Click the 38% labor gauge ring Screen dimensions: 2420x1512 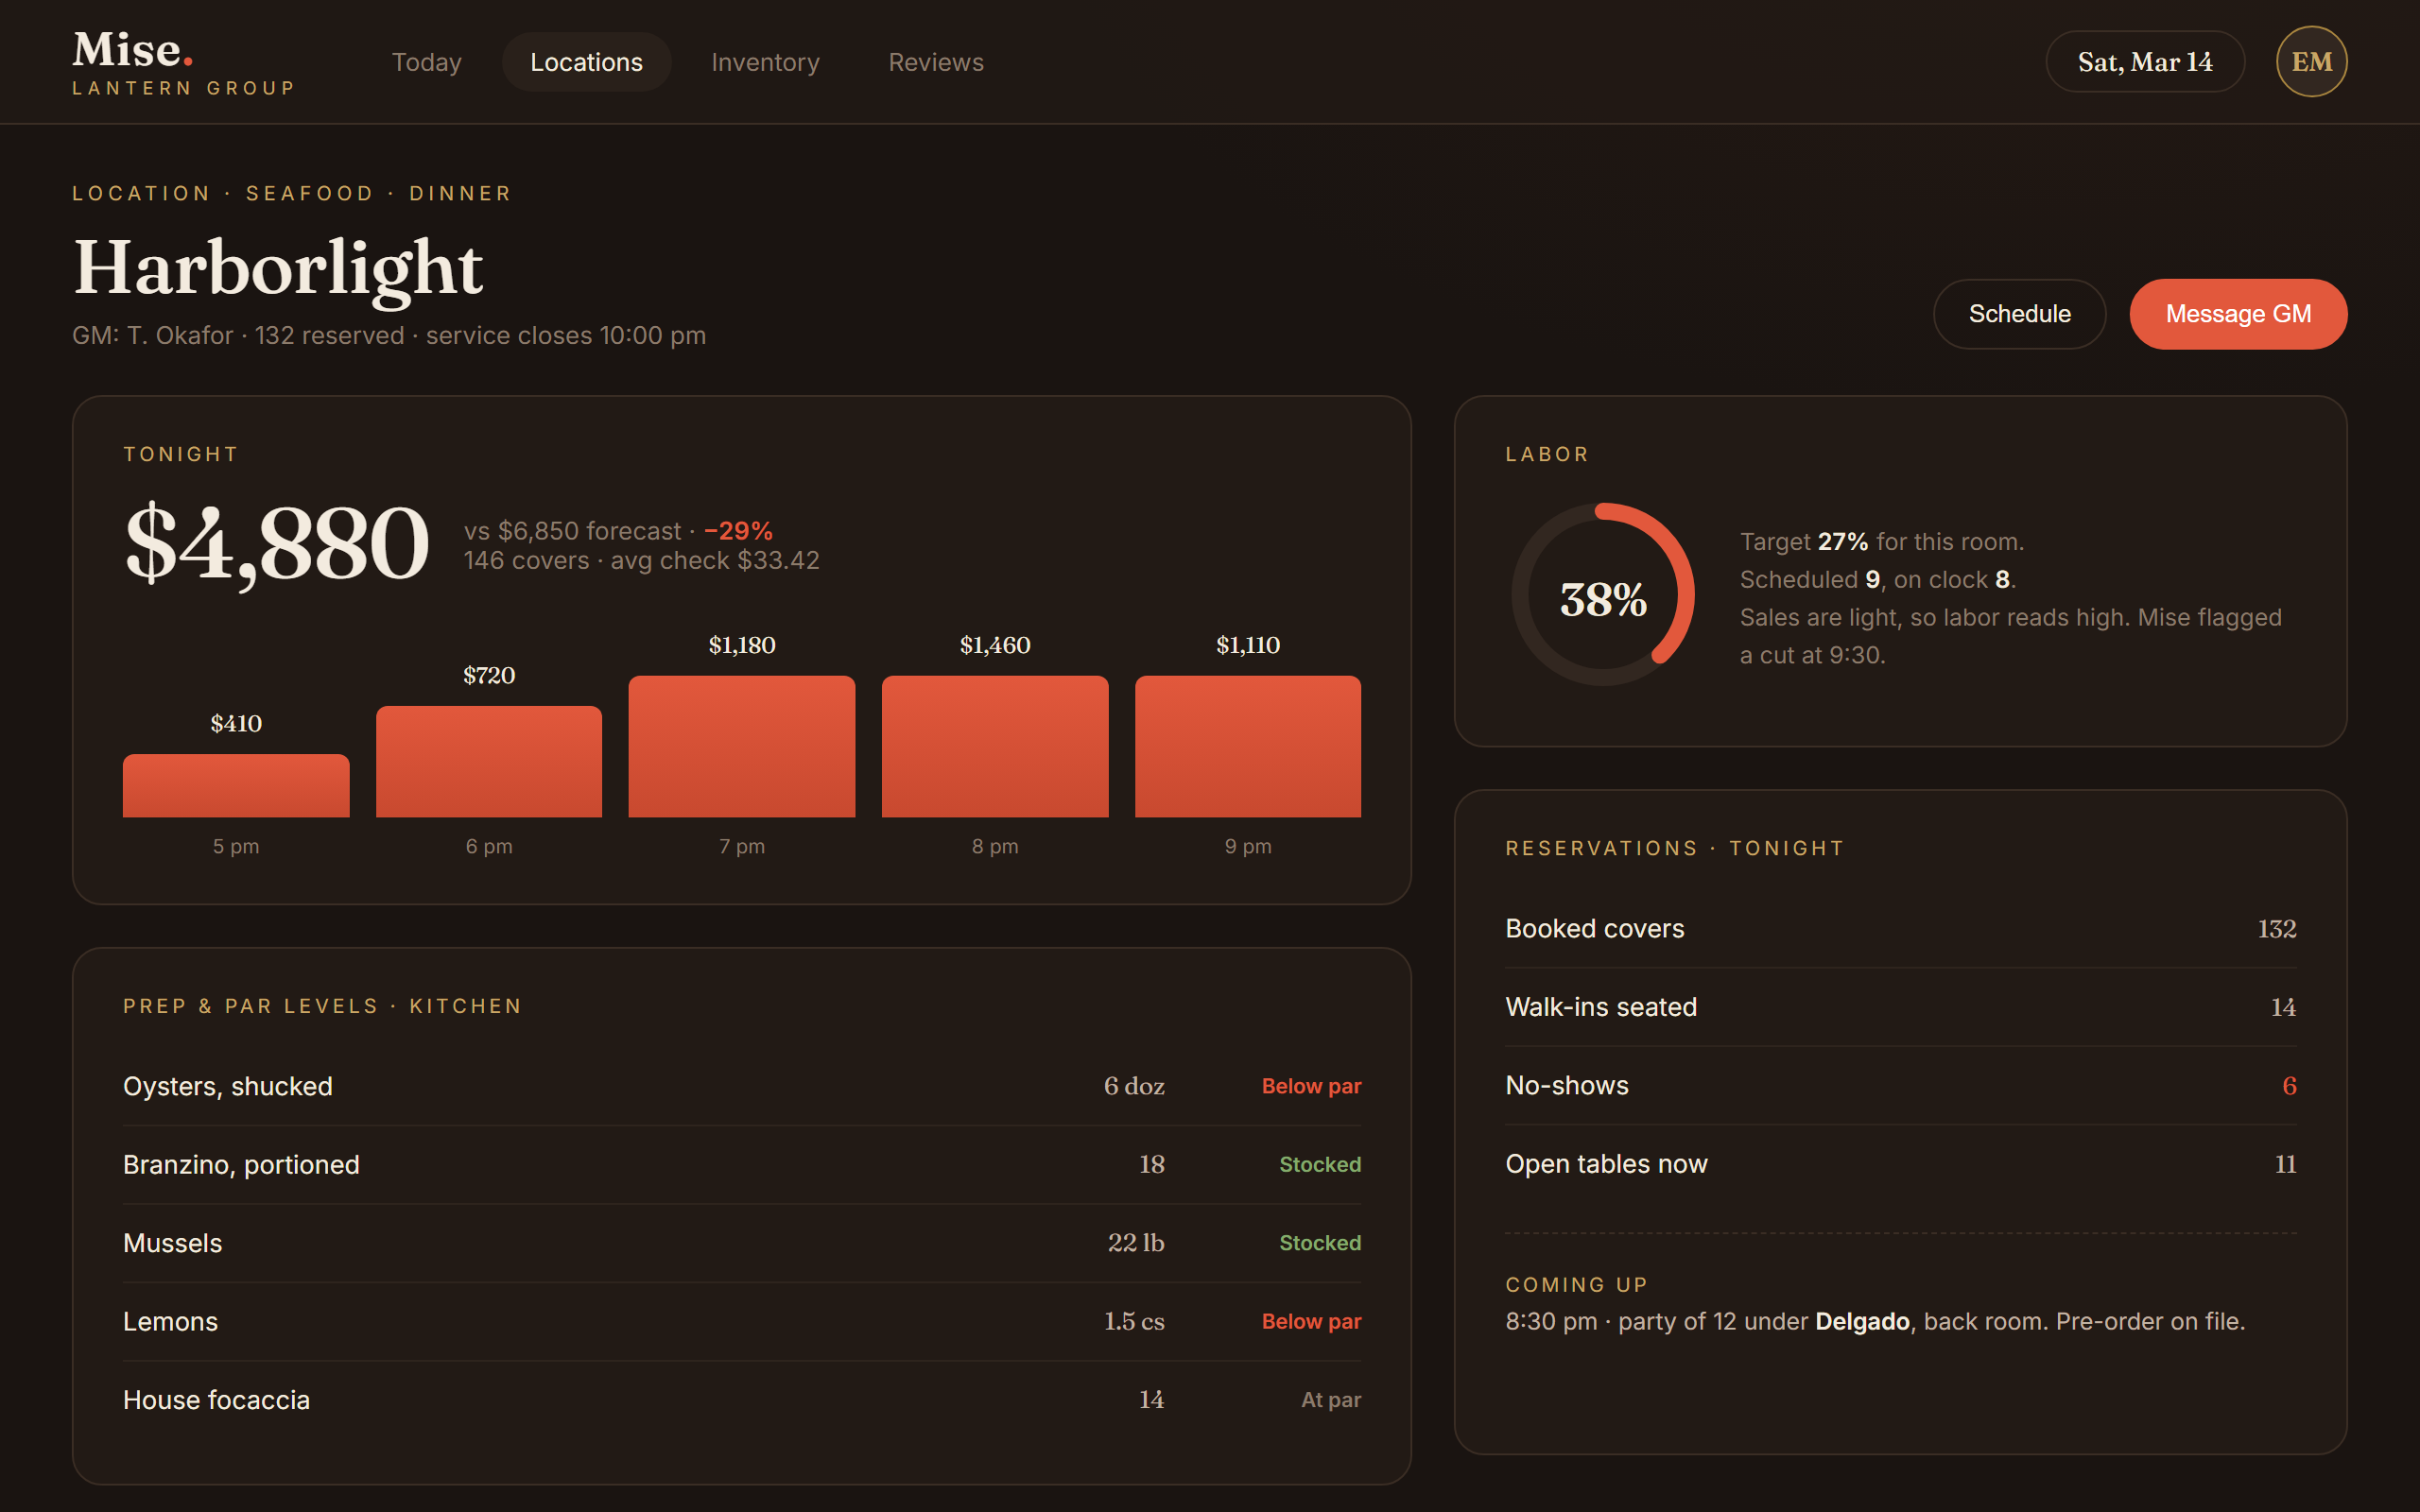click(1603, 594)
